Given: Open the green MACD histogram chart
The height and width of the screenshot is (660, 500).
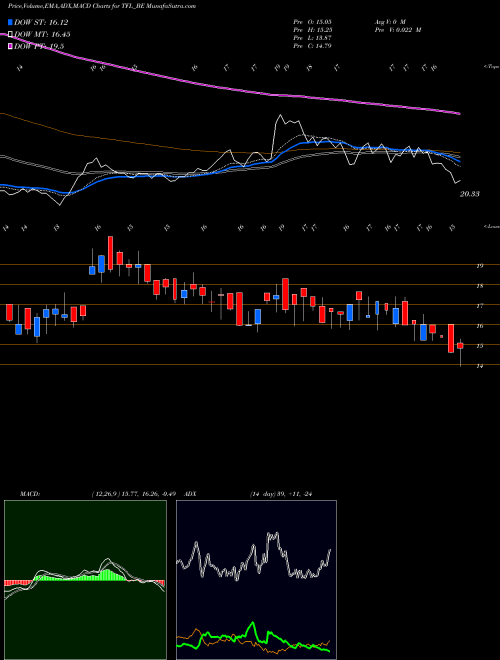Looking at the screenshot, I should [85, 580].
